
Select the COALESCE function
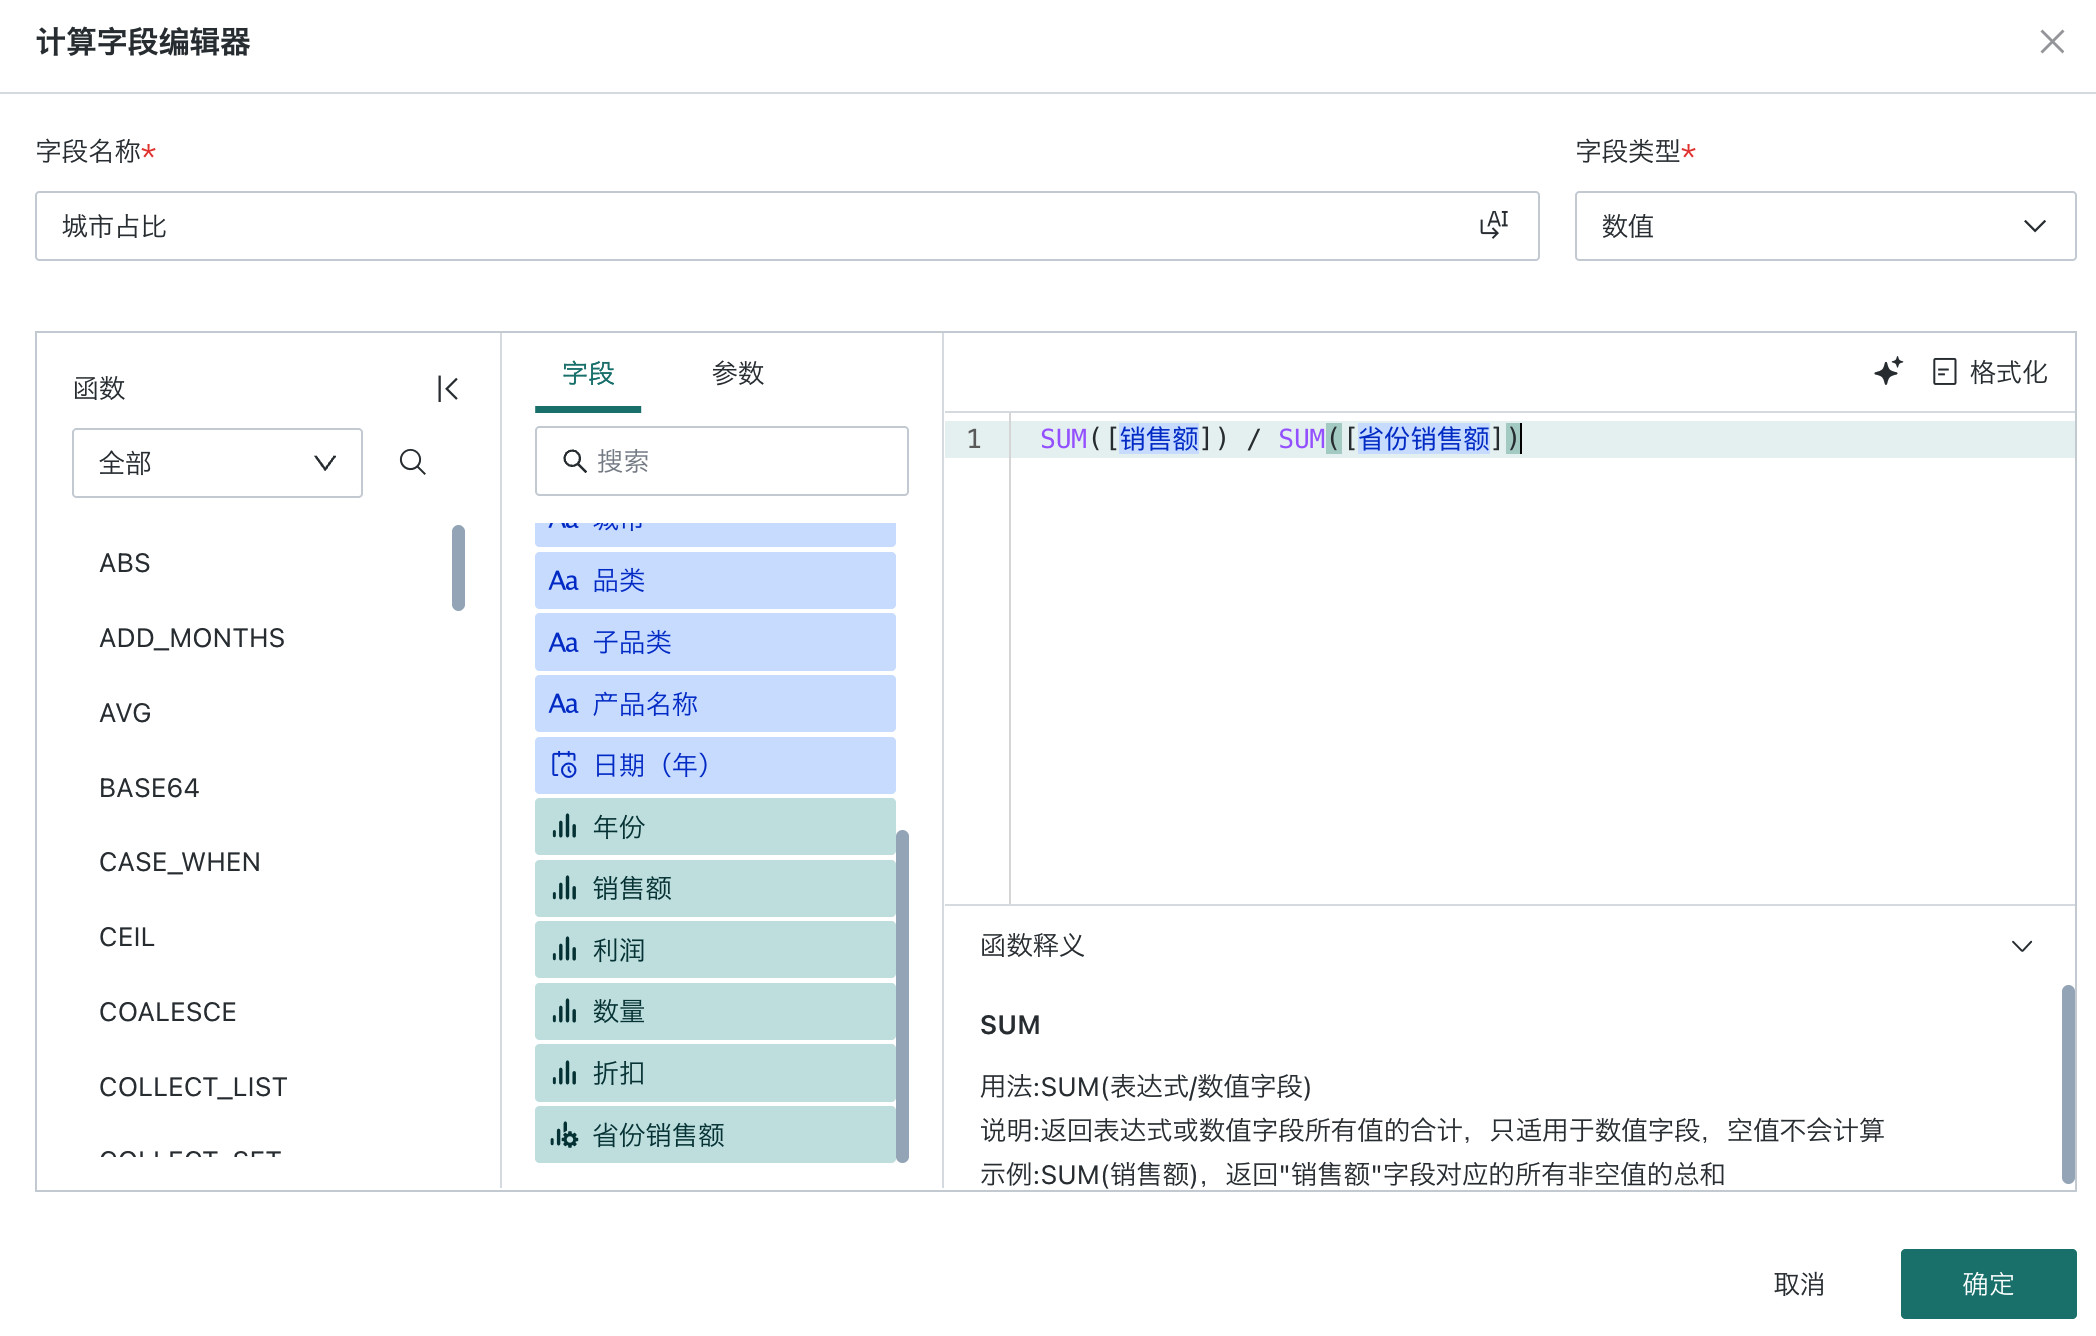tap(168, 1012)
